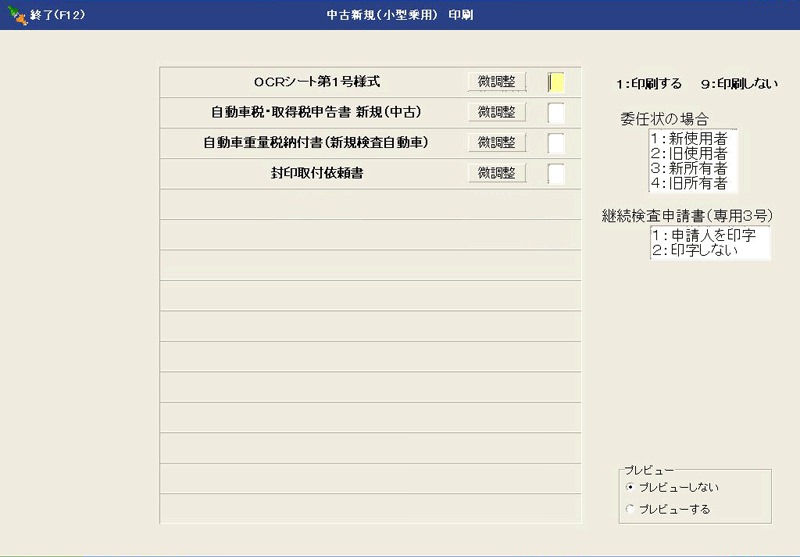Image resolution: width=800 pixels, height=557 pixels.
Task: Click the 1:印刷する legend text
Action: 648,84
